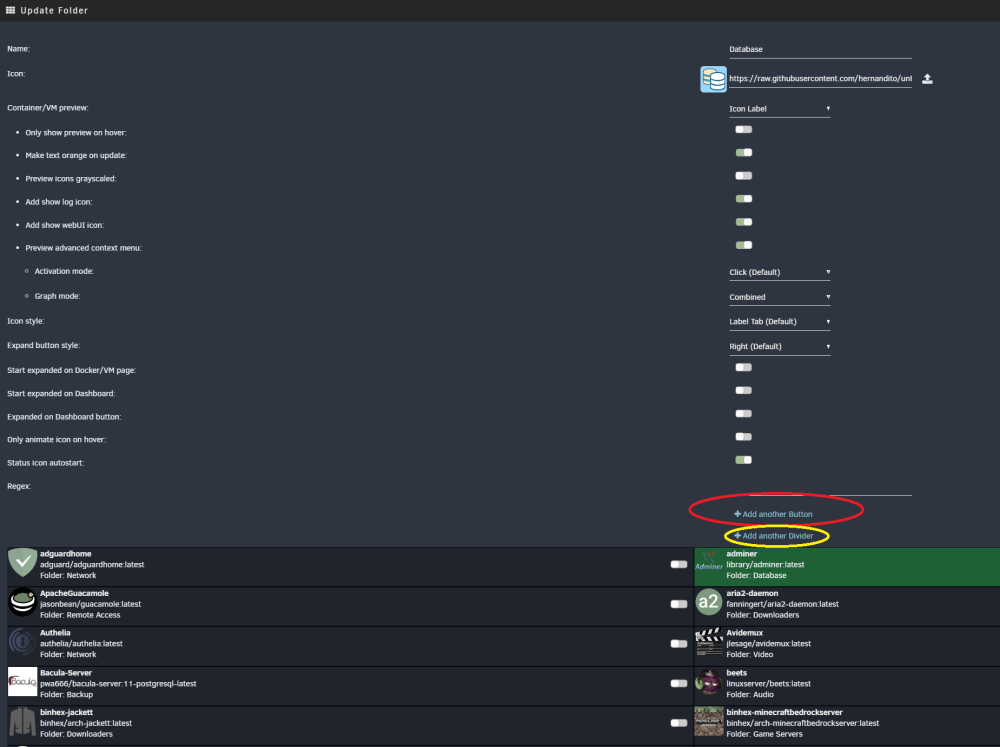Screen dimensions: 1000x747
Task: Open Expand button style Right dropdown
Action: tap(779, 346)
